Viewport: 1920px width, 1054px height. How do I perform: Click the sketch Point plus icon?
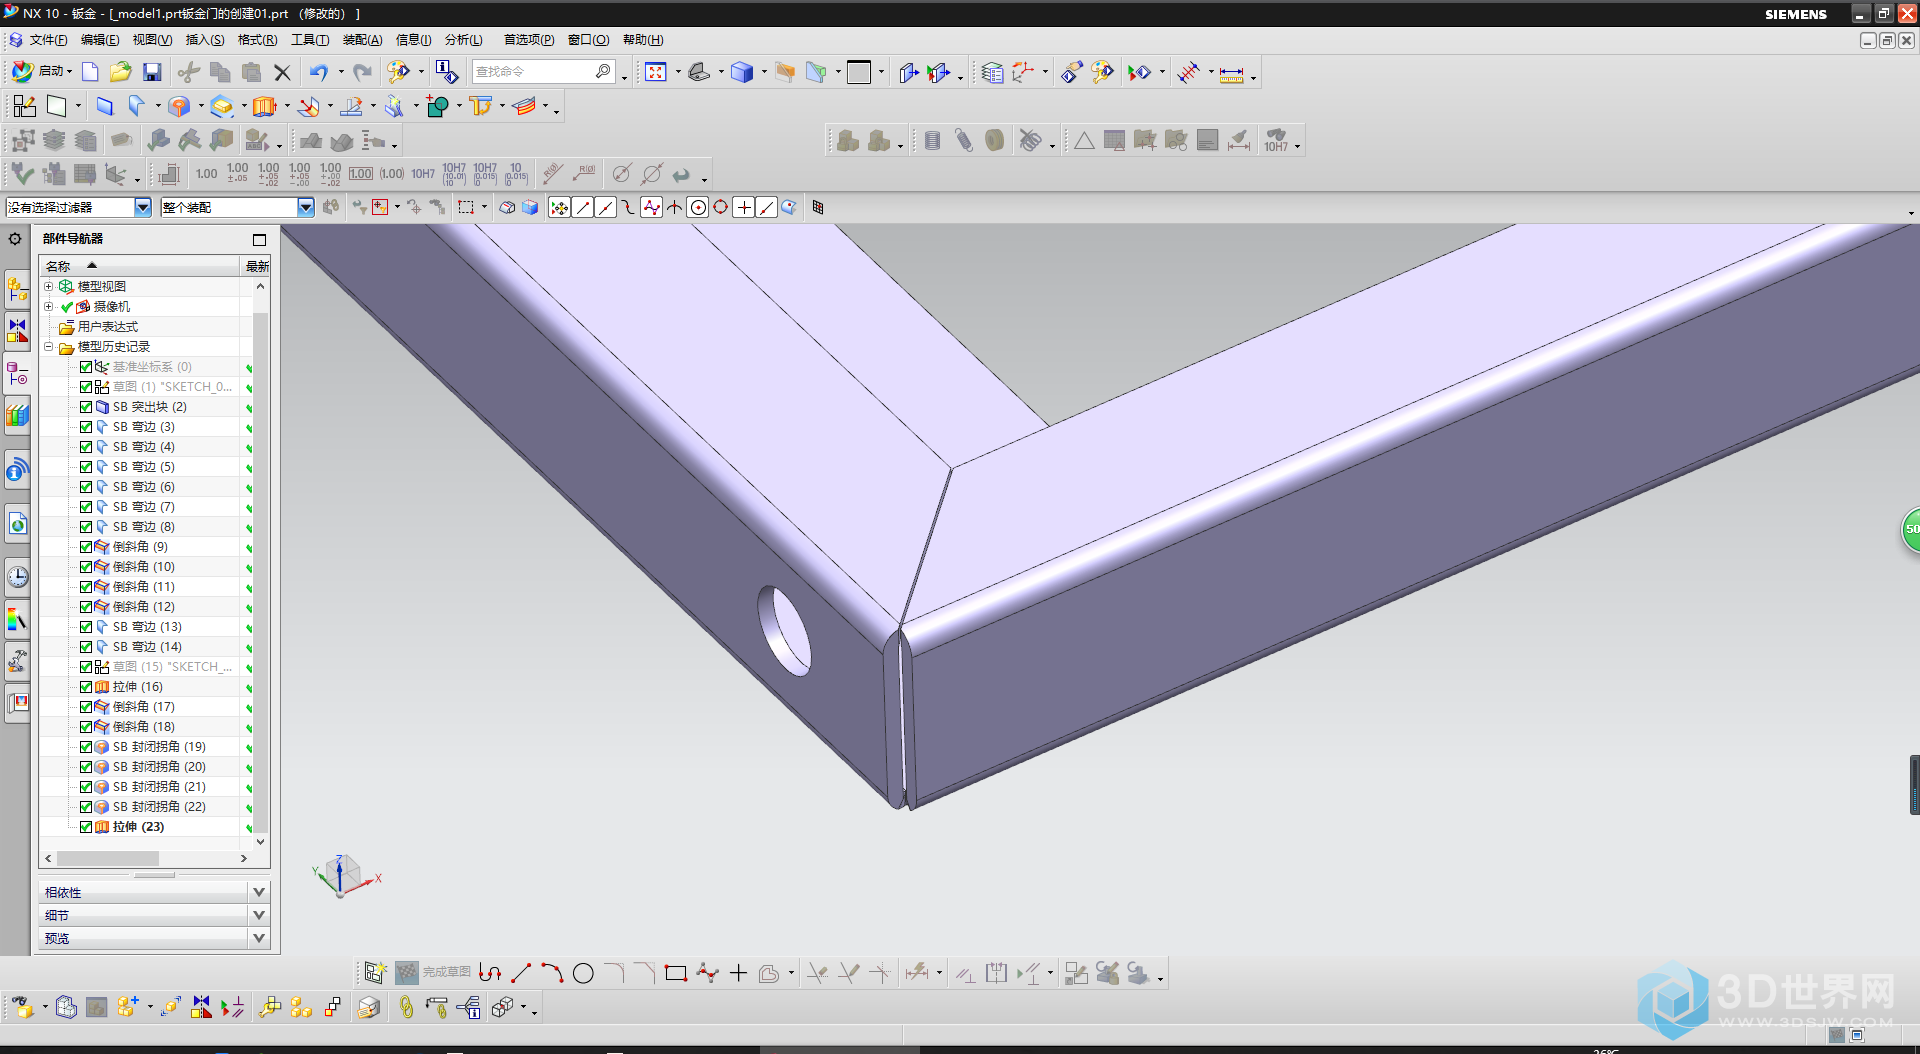pyautogui.click(x=738, y=973)
